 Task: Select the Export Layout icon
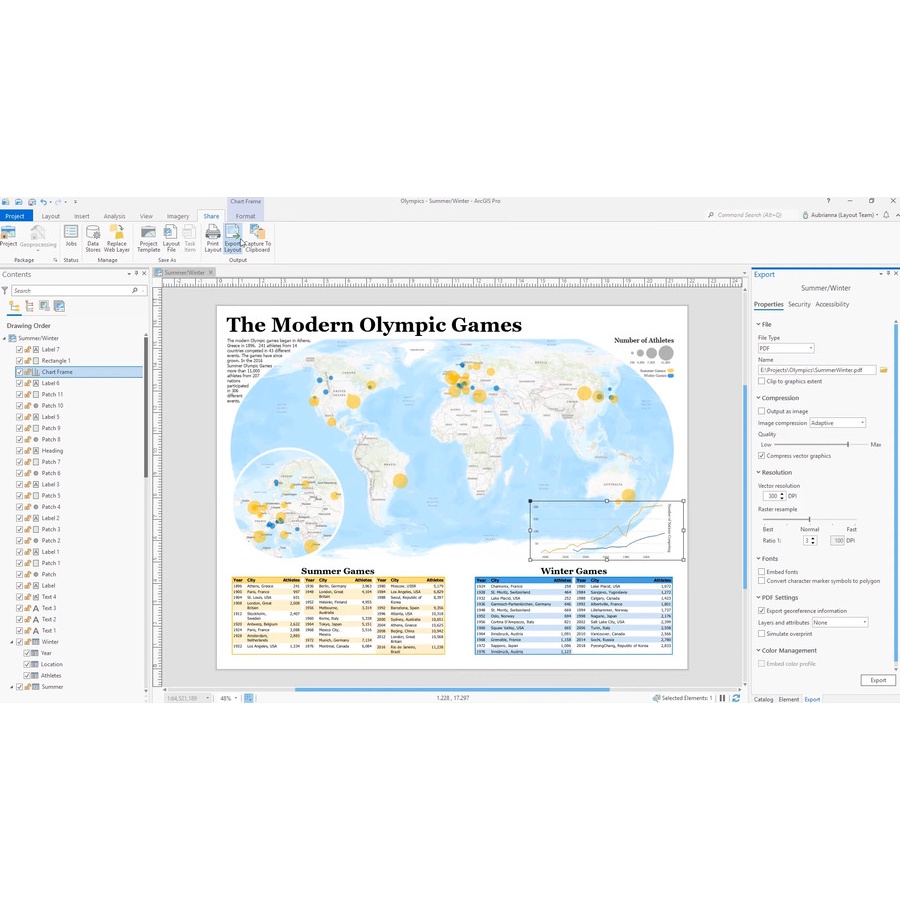point(232,238)
